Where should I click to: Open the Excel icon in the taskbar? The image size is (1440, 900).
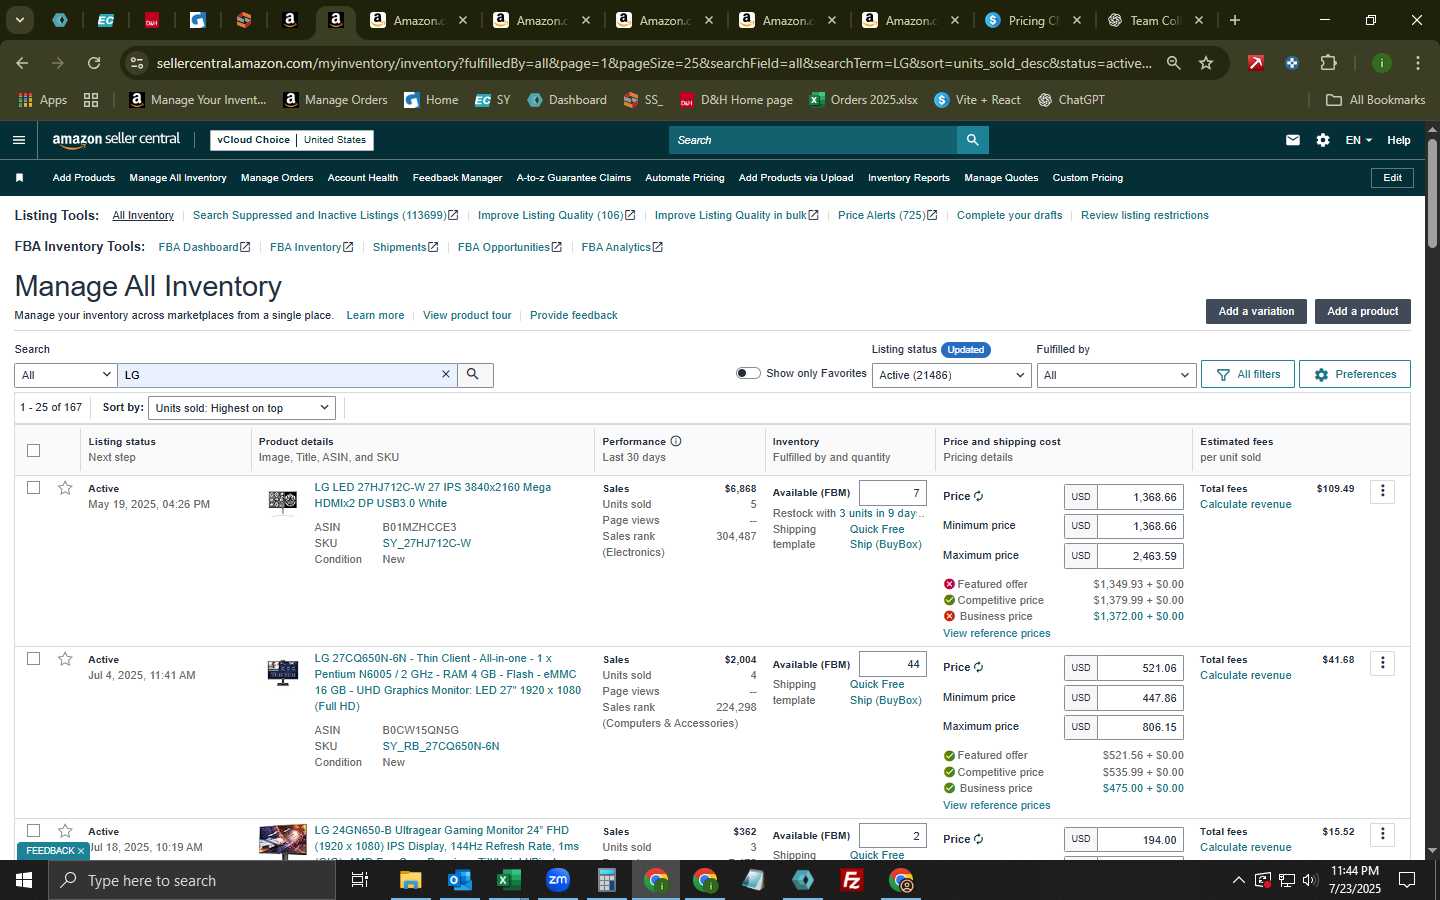(508, 880)
